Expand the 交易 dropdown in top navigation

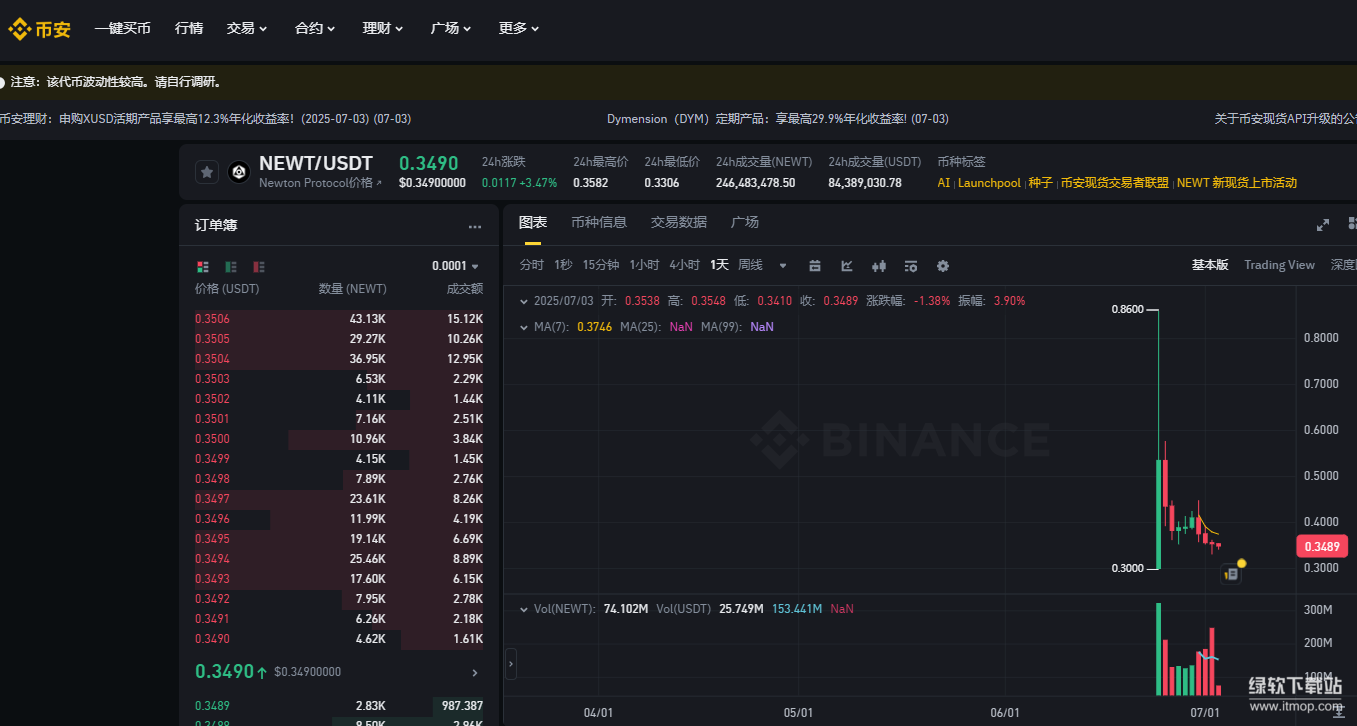246,28
